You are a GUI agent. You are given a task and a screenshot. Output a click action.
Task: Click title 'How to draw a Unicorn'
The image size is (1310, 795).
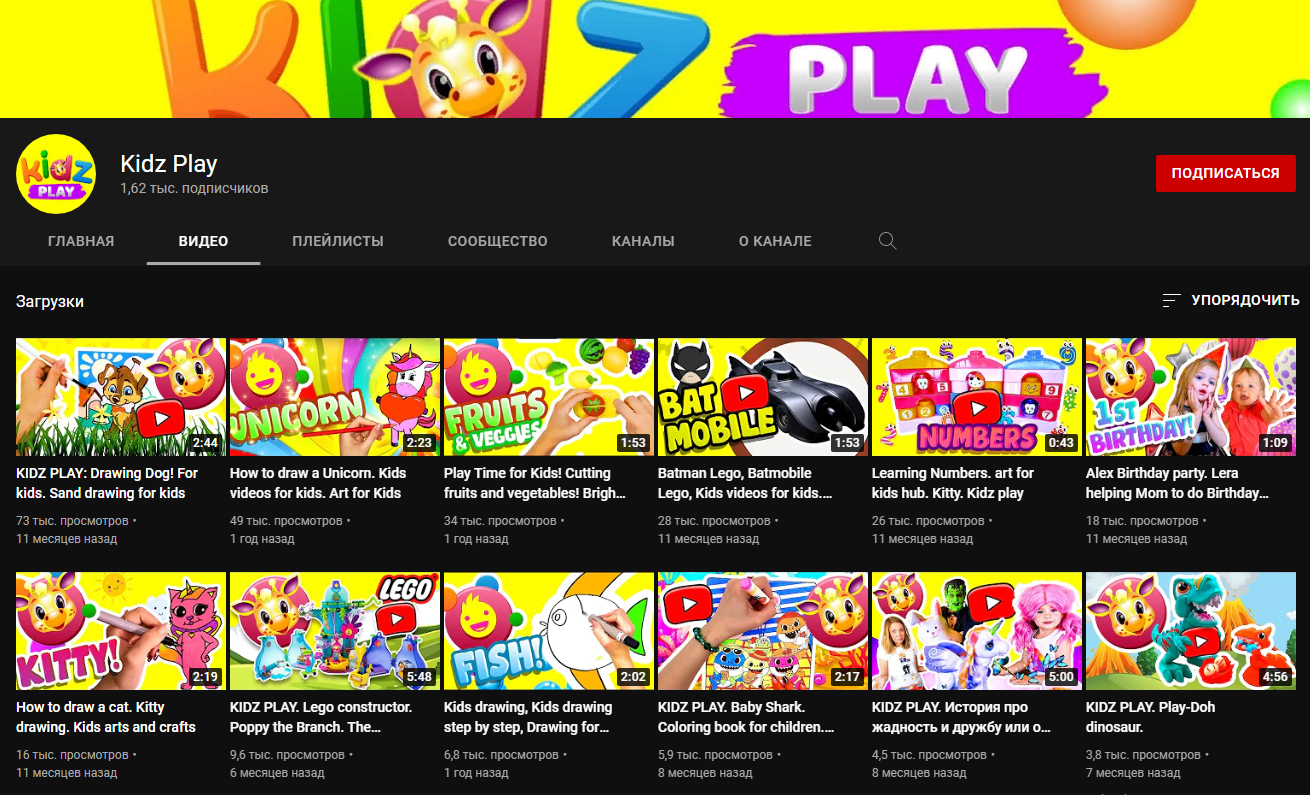318,483
